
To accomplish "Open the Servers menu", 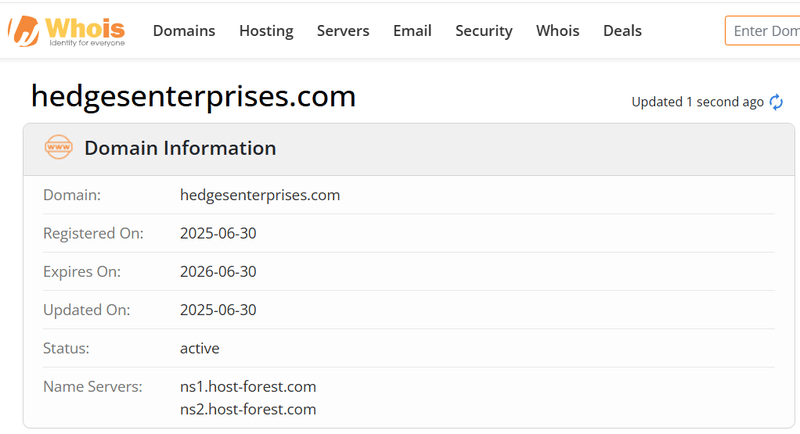I will click(x=343, y=31).
